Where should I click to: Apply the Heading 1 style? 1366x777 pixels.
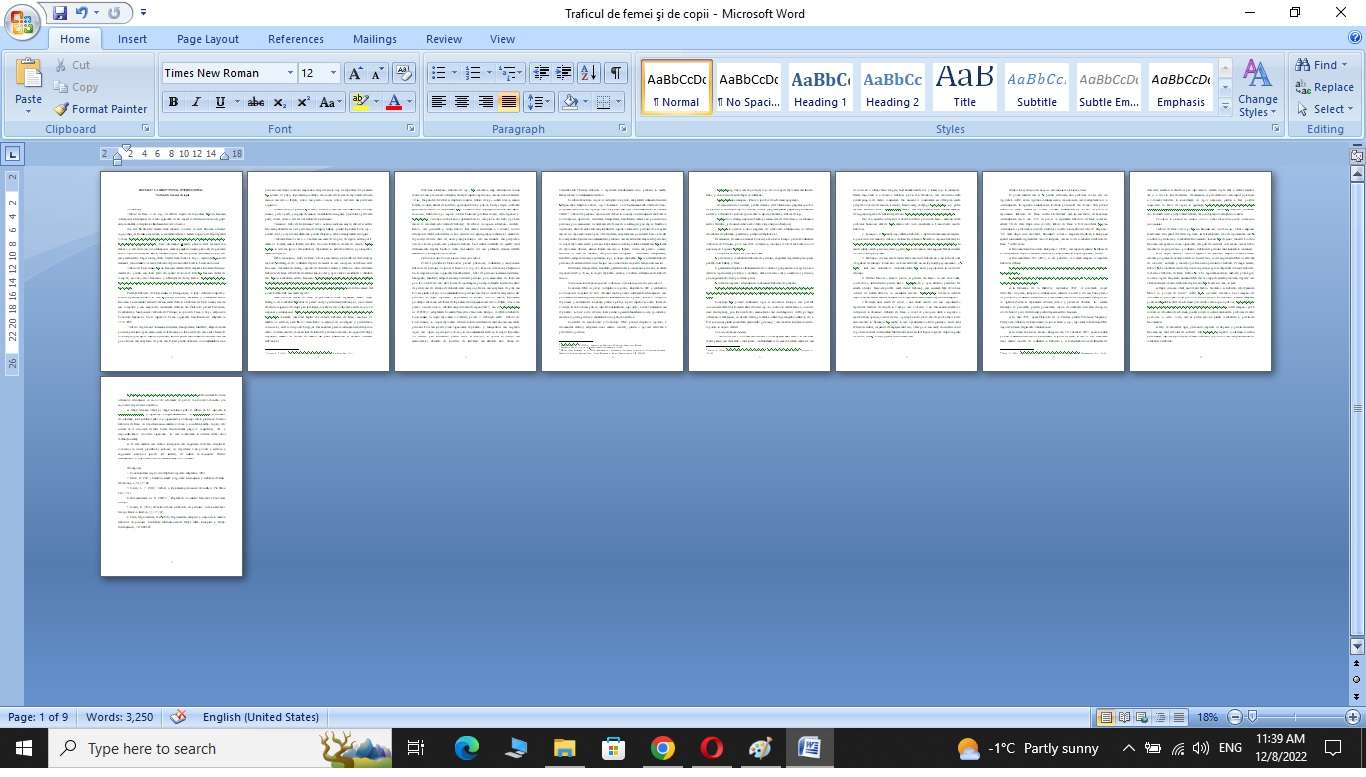(820, 88)
